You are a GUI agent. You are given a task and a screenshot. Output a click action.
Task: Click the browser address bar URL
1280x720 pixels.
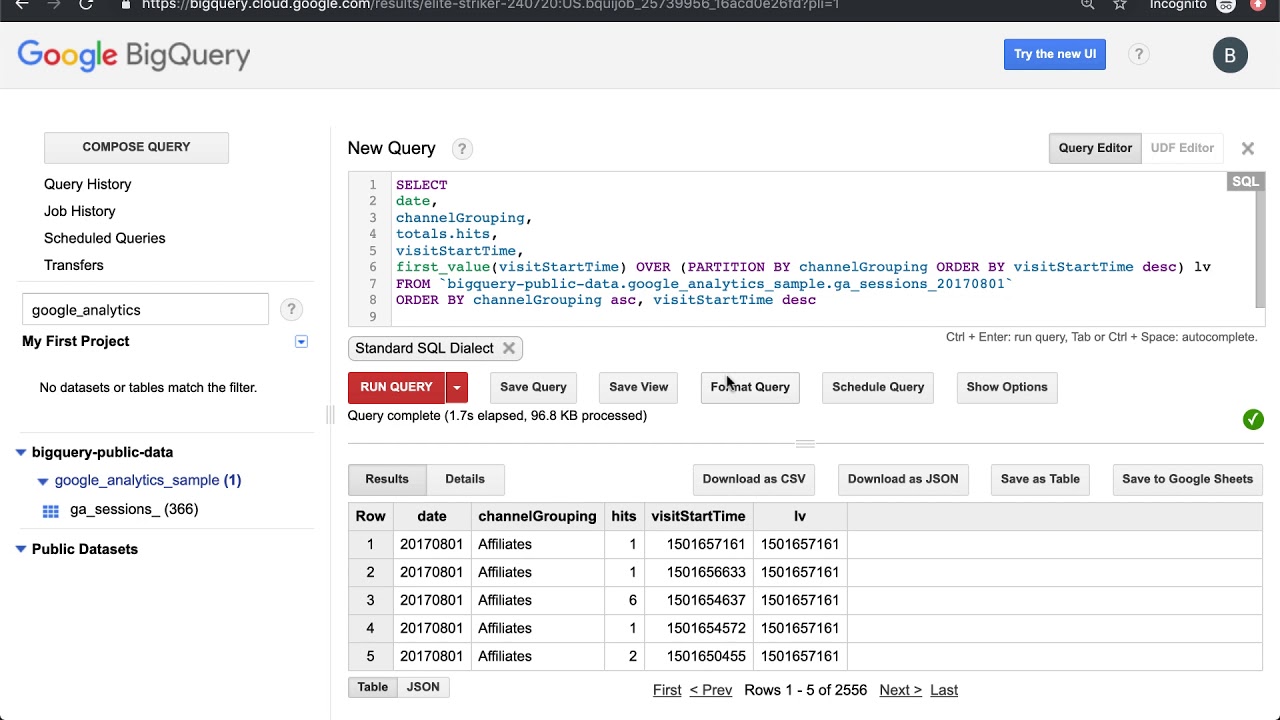(490, 5)
